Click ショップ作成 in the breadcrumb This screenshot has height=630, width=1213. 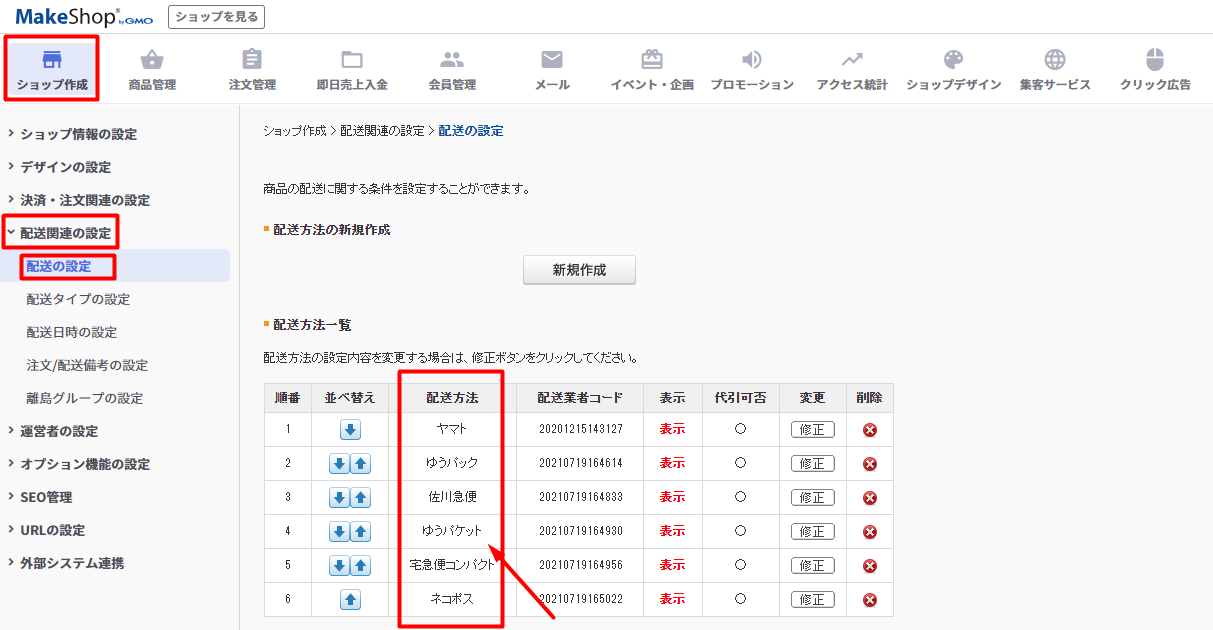295,131
